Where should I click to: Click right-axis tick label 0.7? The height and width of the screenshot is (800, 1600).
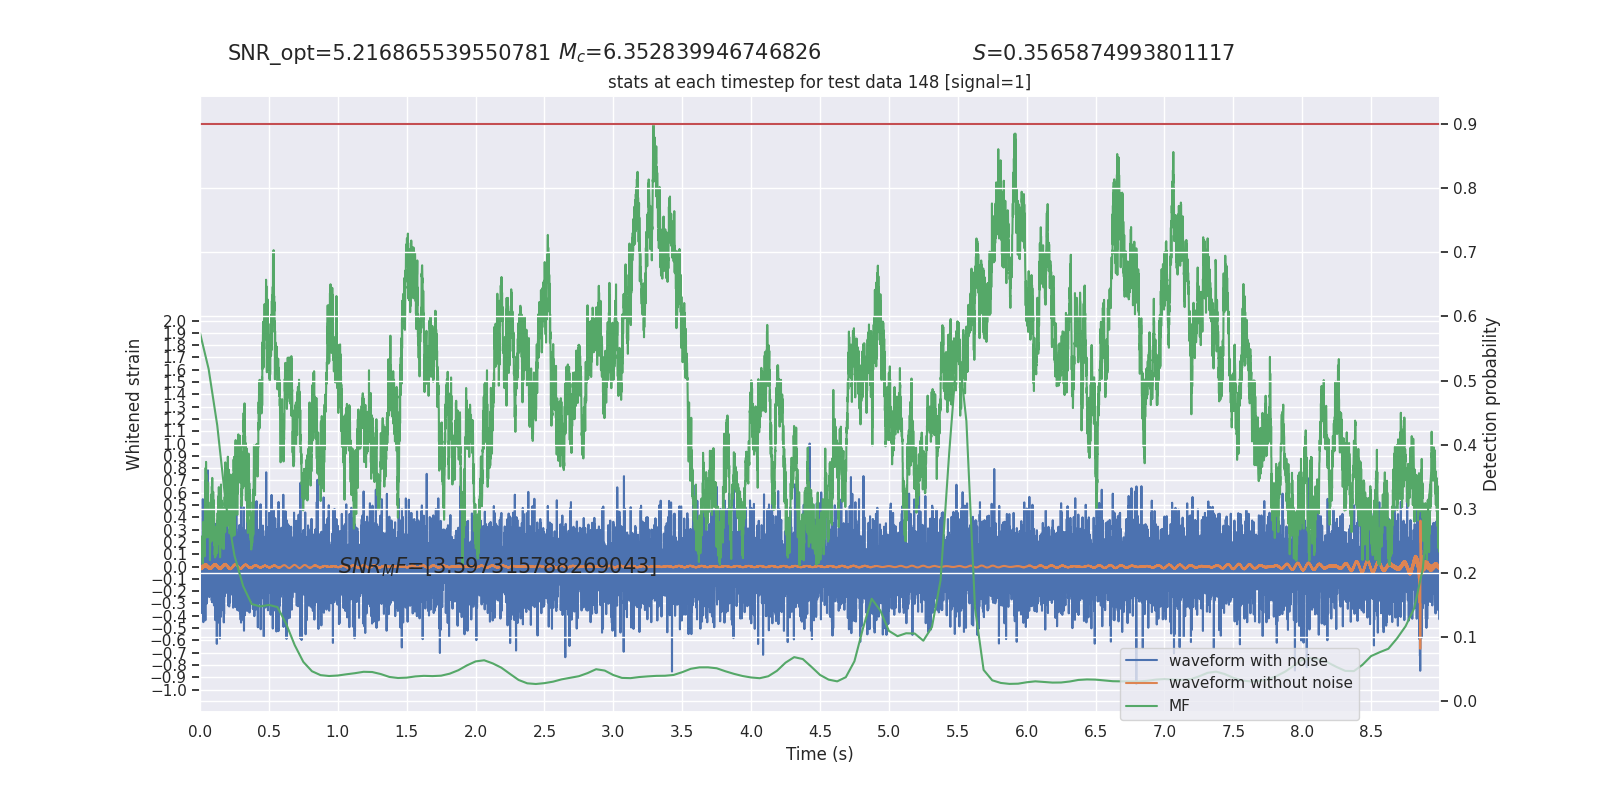(1465, 252)
